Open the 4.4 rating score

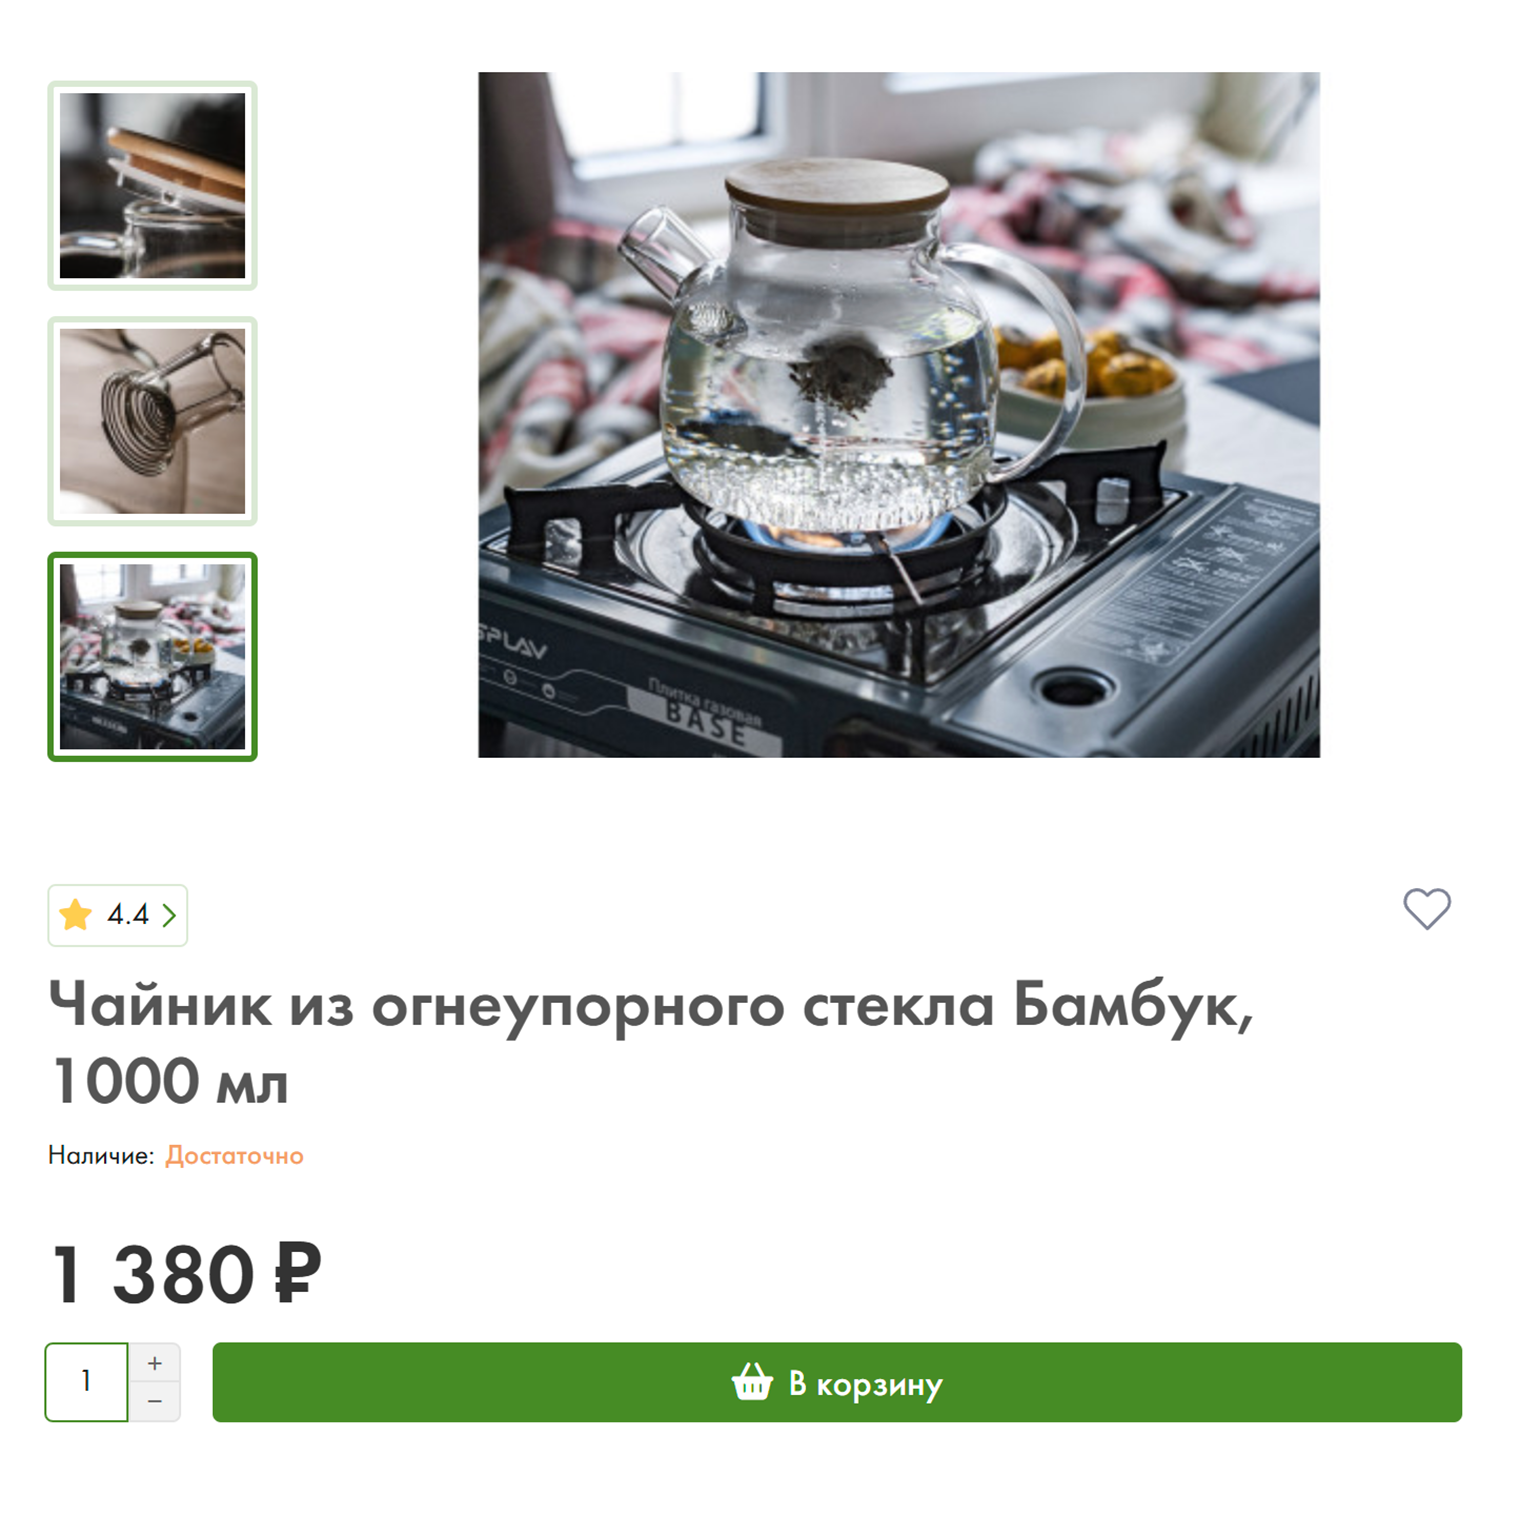128,915
